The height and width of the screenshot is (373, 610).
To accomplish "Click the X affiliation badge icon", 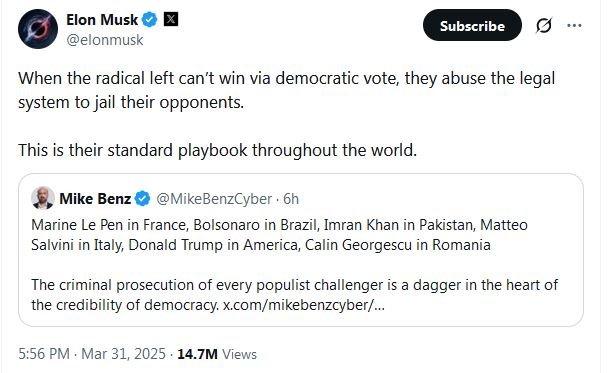I will click(x=171, y=19).
